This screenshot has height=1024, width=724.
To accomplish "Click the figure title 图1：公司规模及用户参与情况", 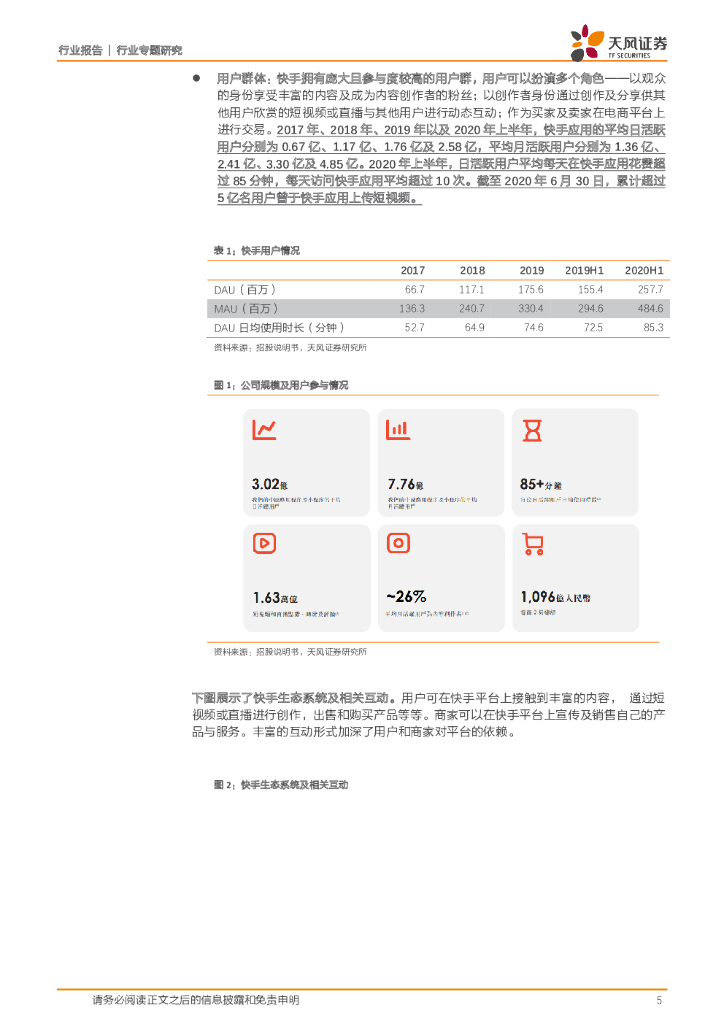I will (281, 385).
